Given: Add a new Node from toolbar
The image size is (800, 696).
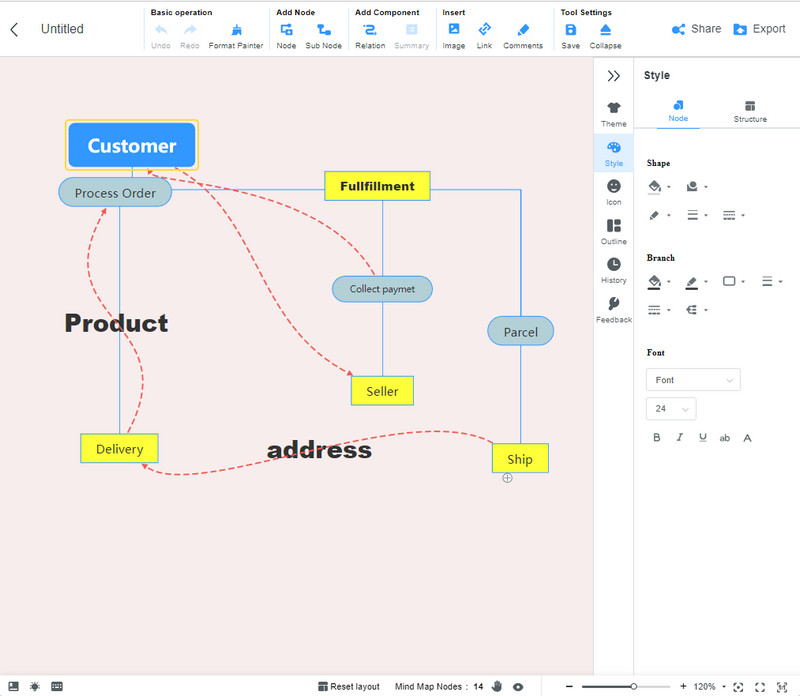Looking at the screenshot, I should tap(286, 36).
